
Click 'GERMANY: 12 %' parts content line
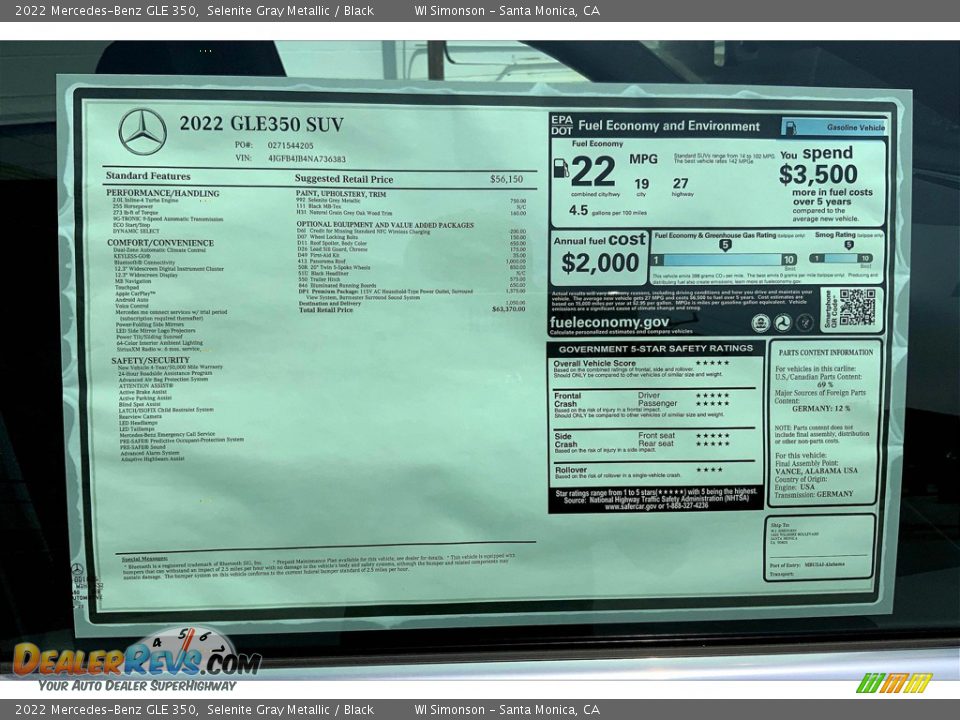pos(821,408)
